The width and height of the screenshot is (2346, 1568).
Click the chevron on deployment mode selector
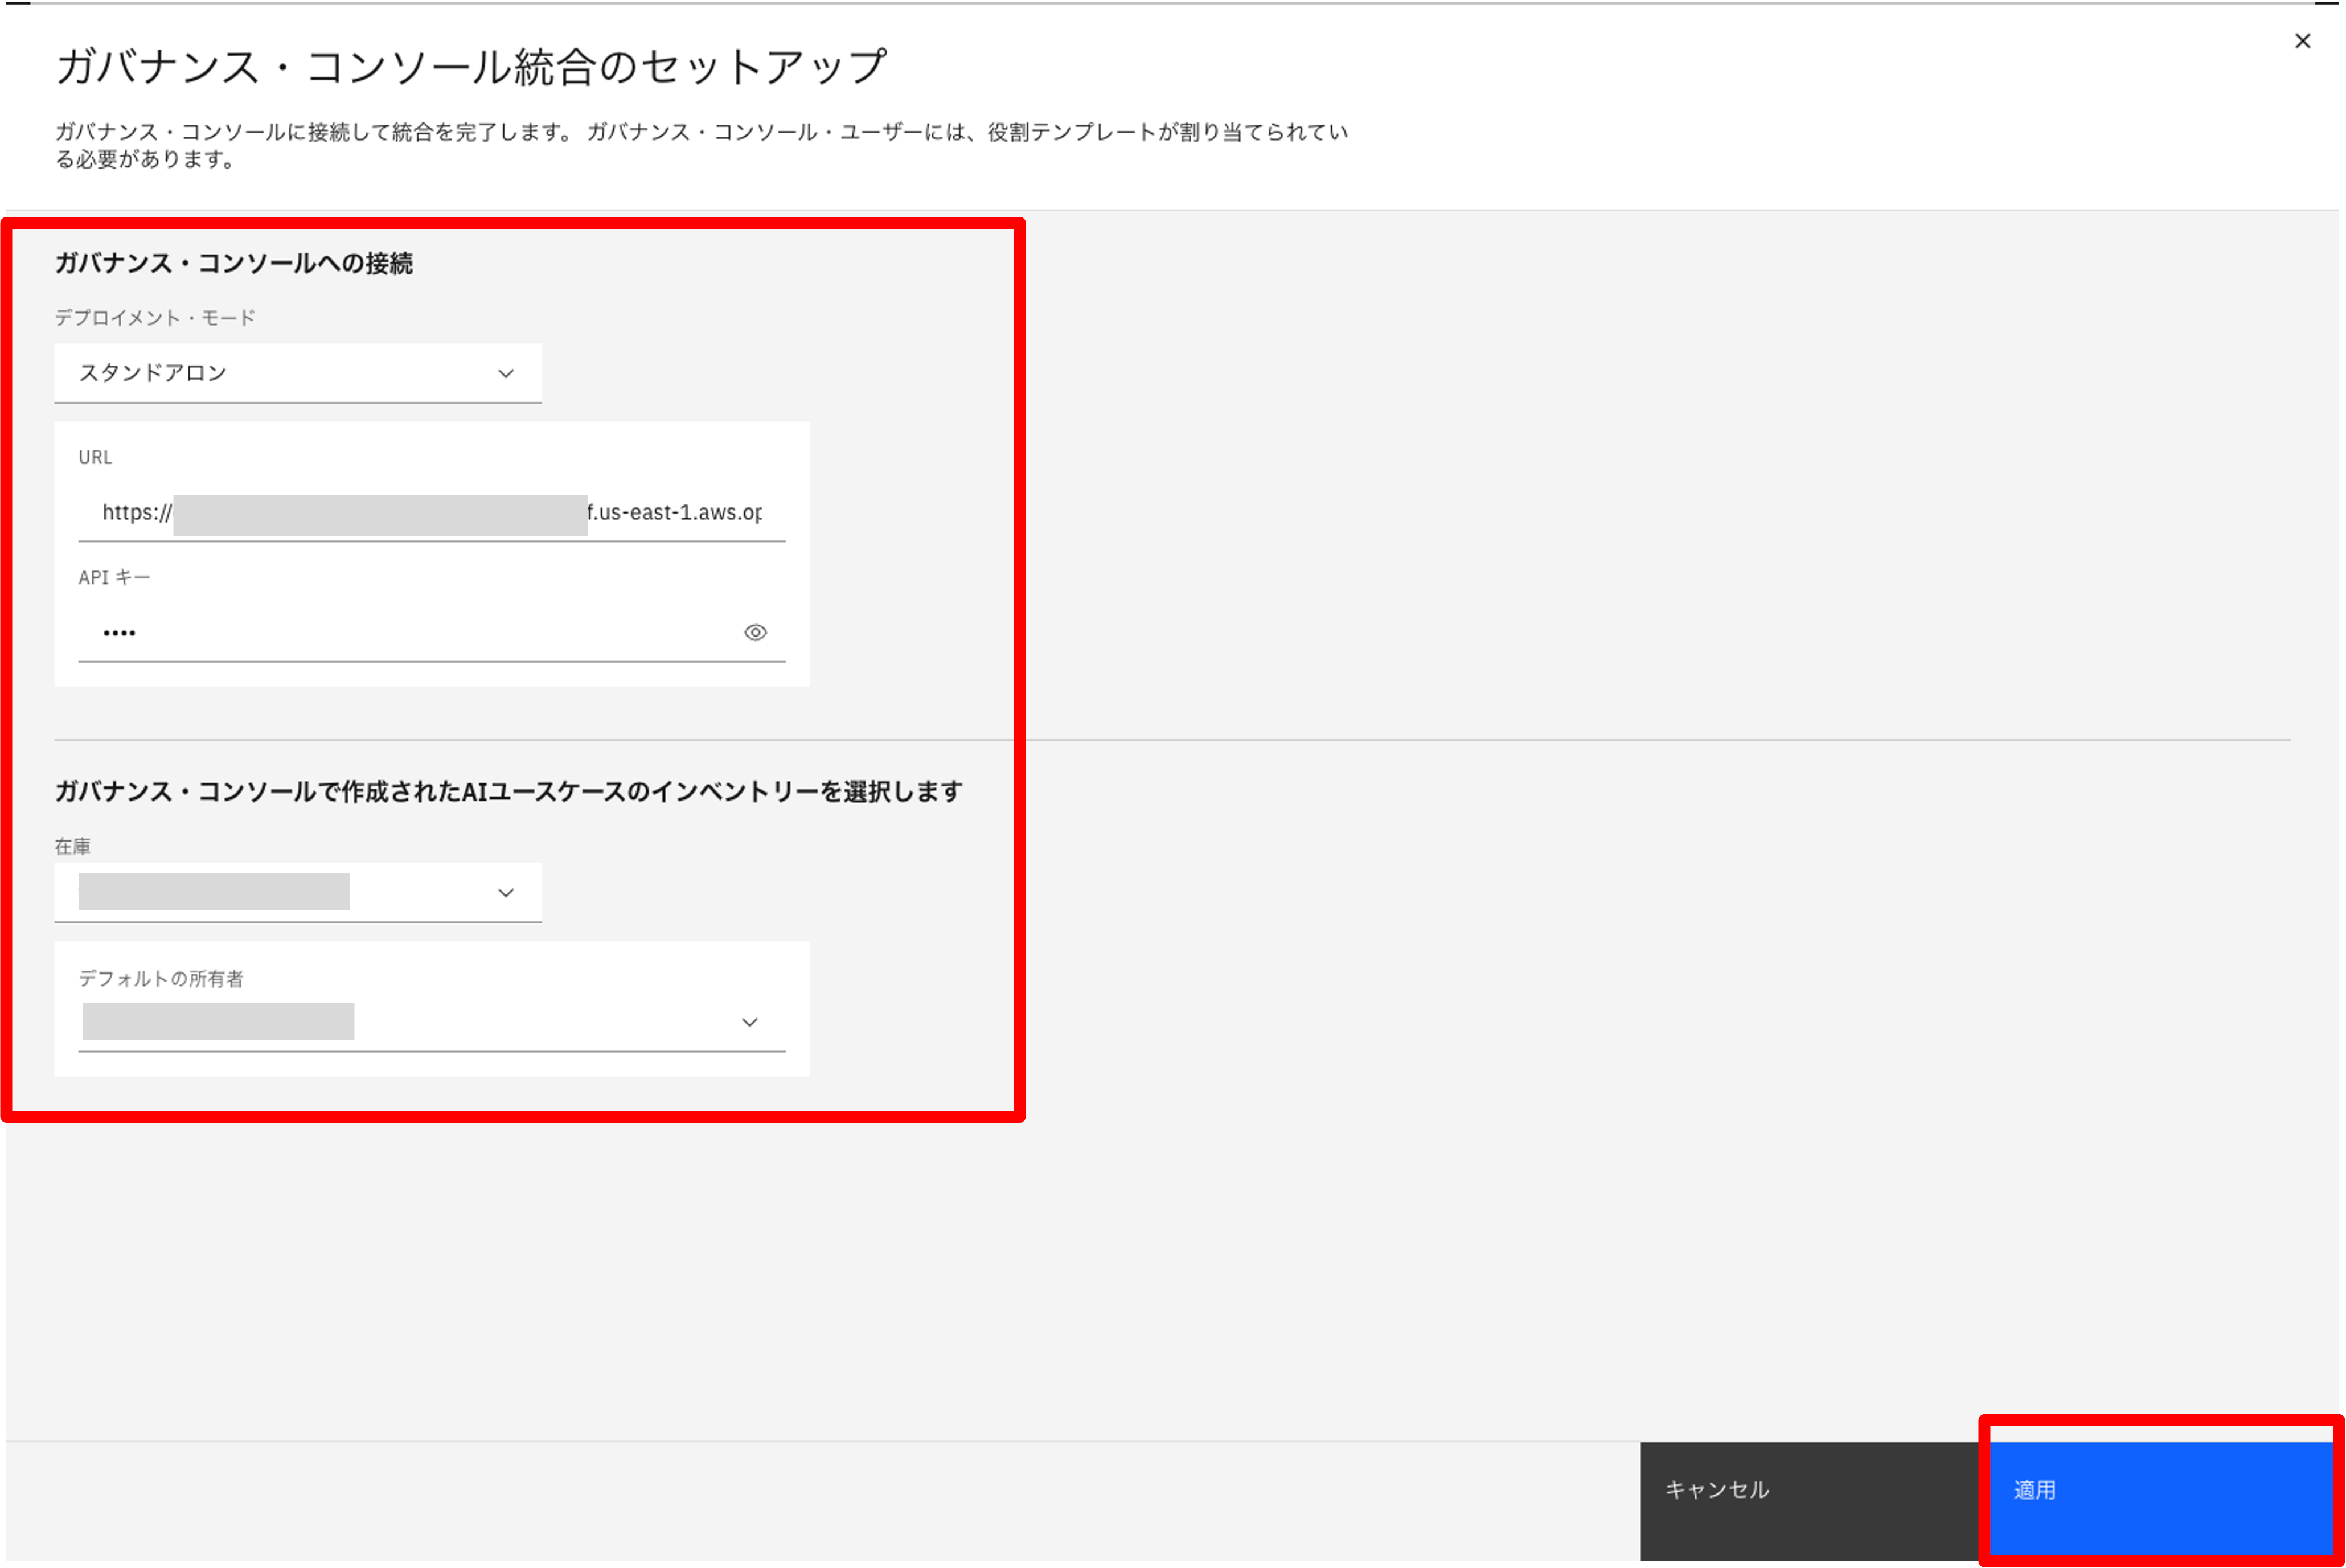pos(506,373)
